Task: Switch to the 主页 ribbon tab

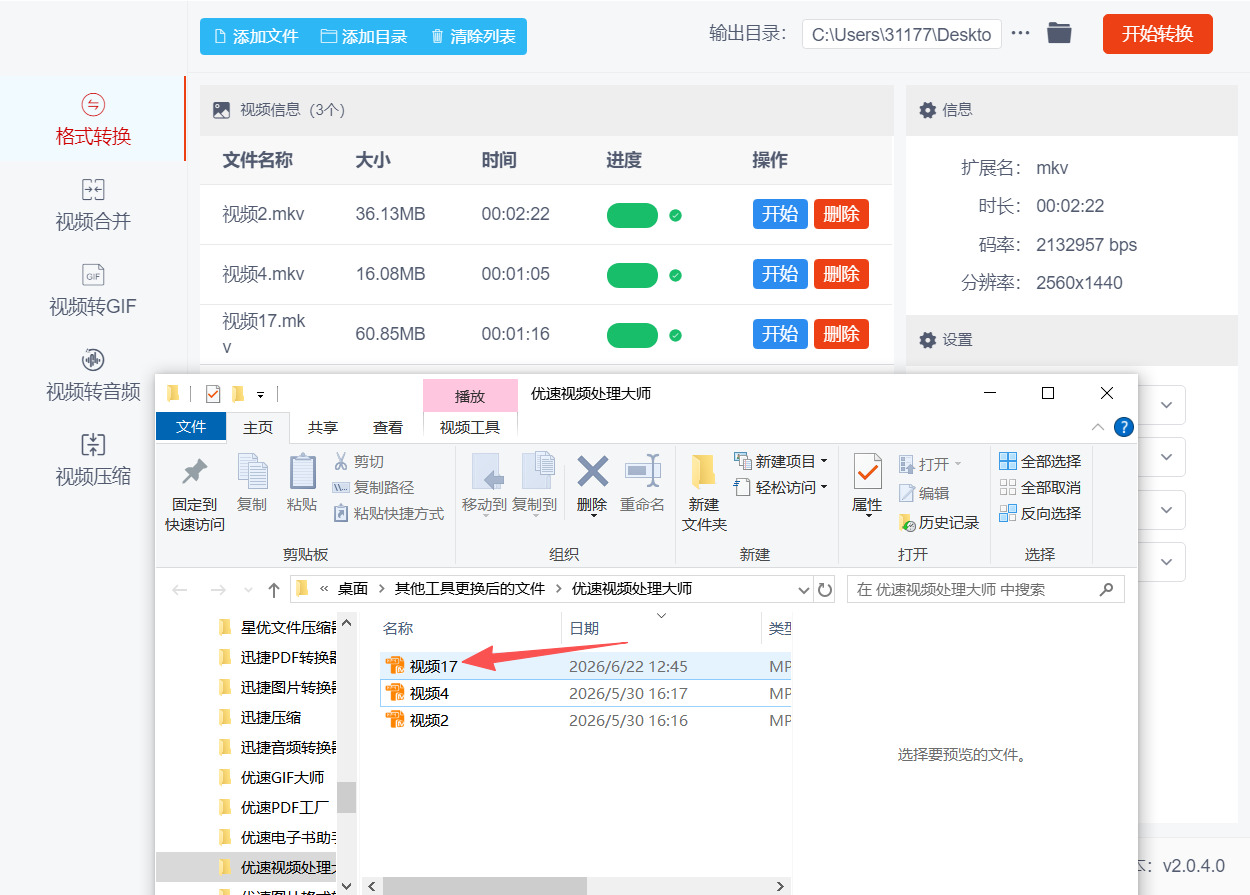Action: tap(258, 427)
